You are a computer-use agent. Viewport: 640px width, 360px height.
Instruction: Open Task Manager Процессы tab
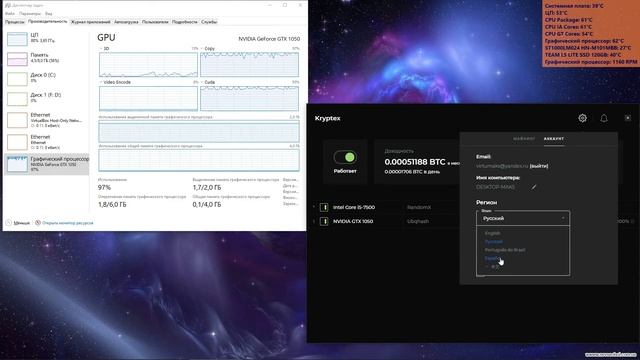[15, 22]
